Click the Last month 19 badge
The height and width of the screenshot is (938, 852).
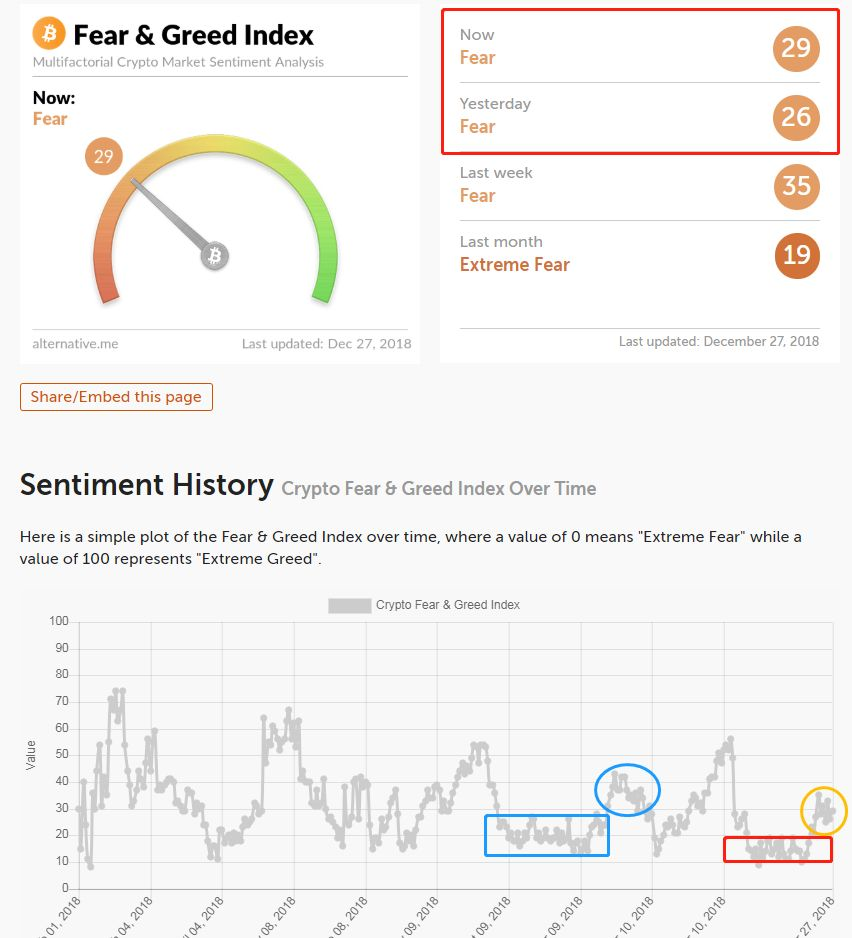[797, 255]
